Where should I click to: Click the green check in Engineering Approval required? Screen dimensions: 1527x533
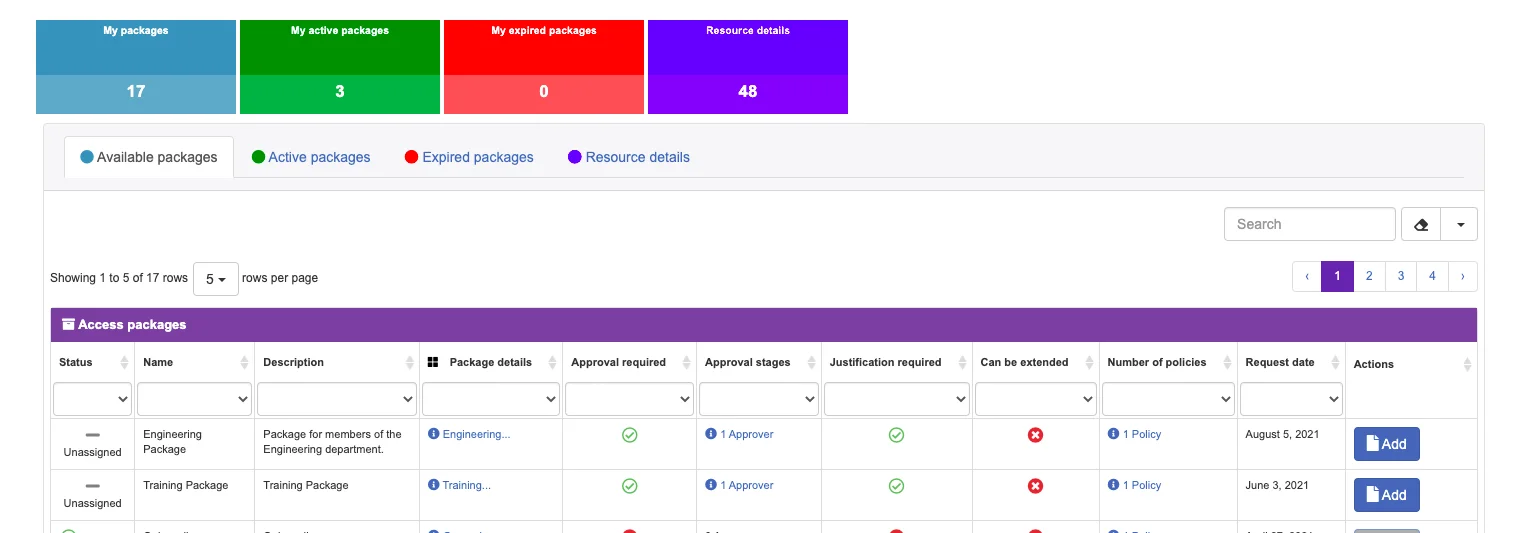coord(630,435)
